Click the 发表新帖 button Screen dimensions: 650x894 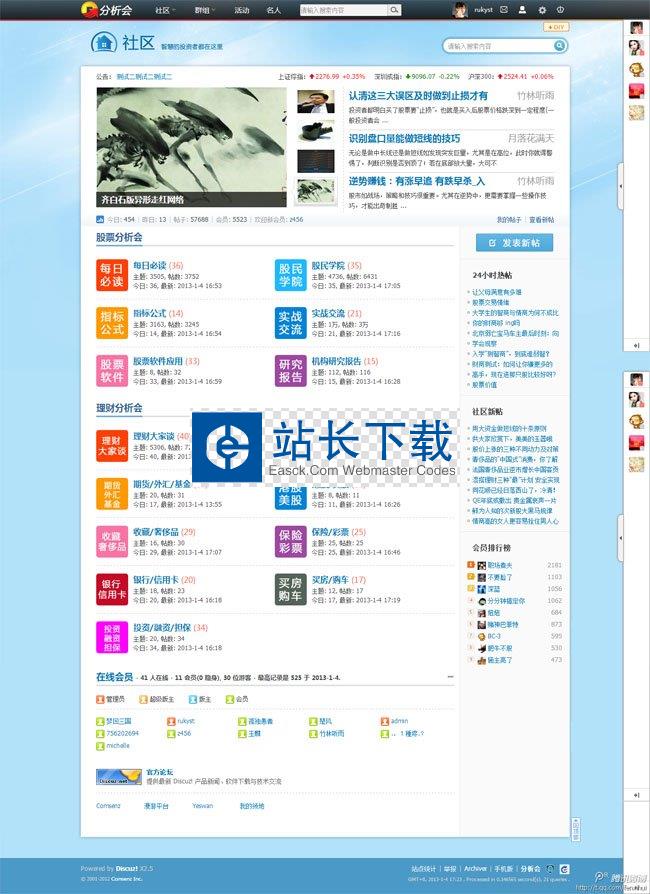pos(514,243)
